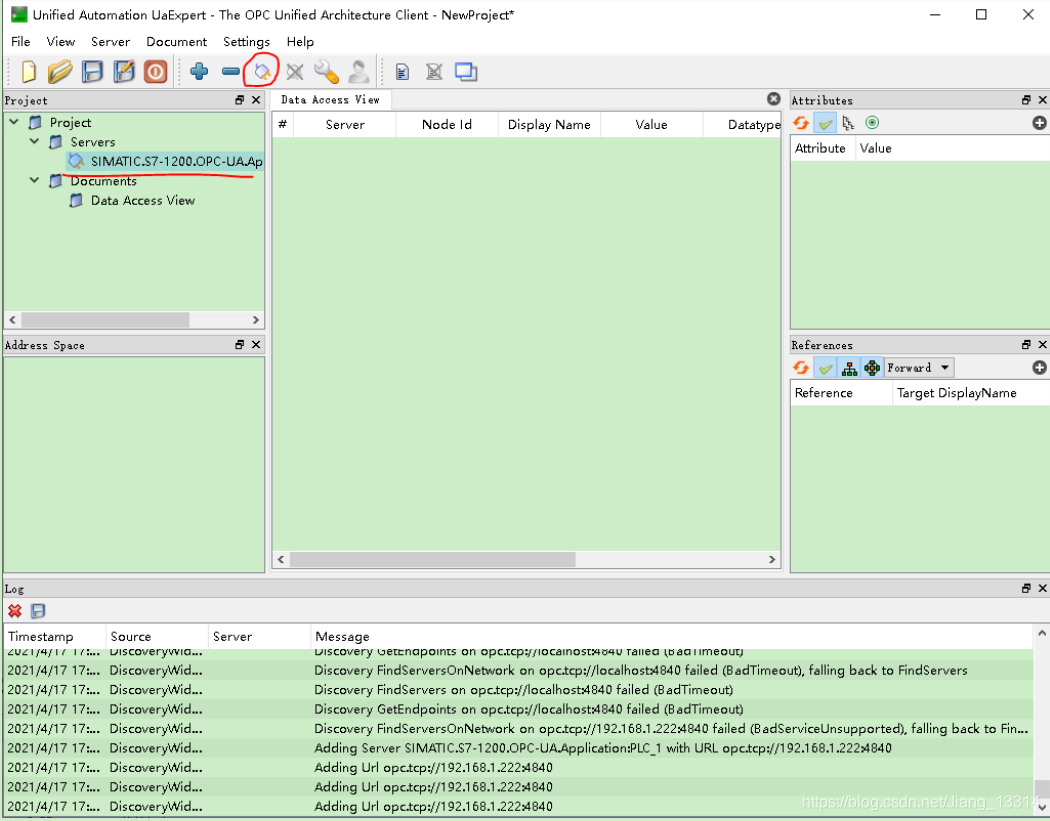The width and height of the screenshot is (1050, 821).
Task: Select the Data Access View tab
Action: [x=330, y=100]
